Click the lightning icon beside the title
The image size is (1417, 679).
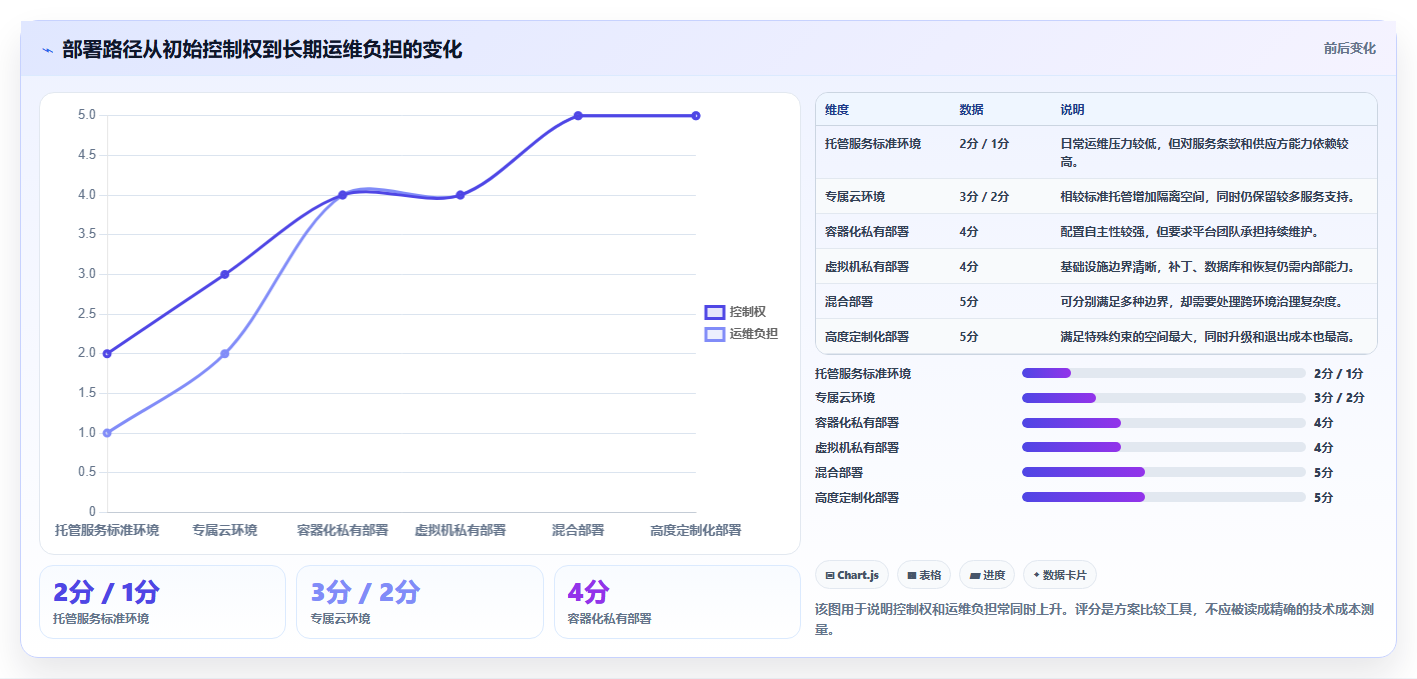[47, 50]
